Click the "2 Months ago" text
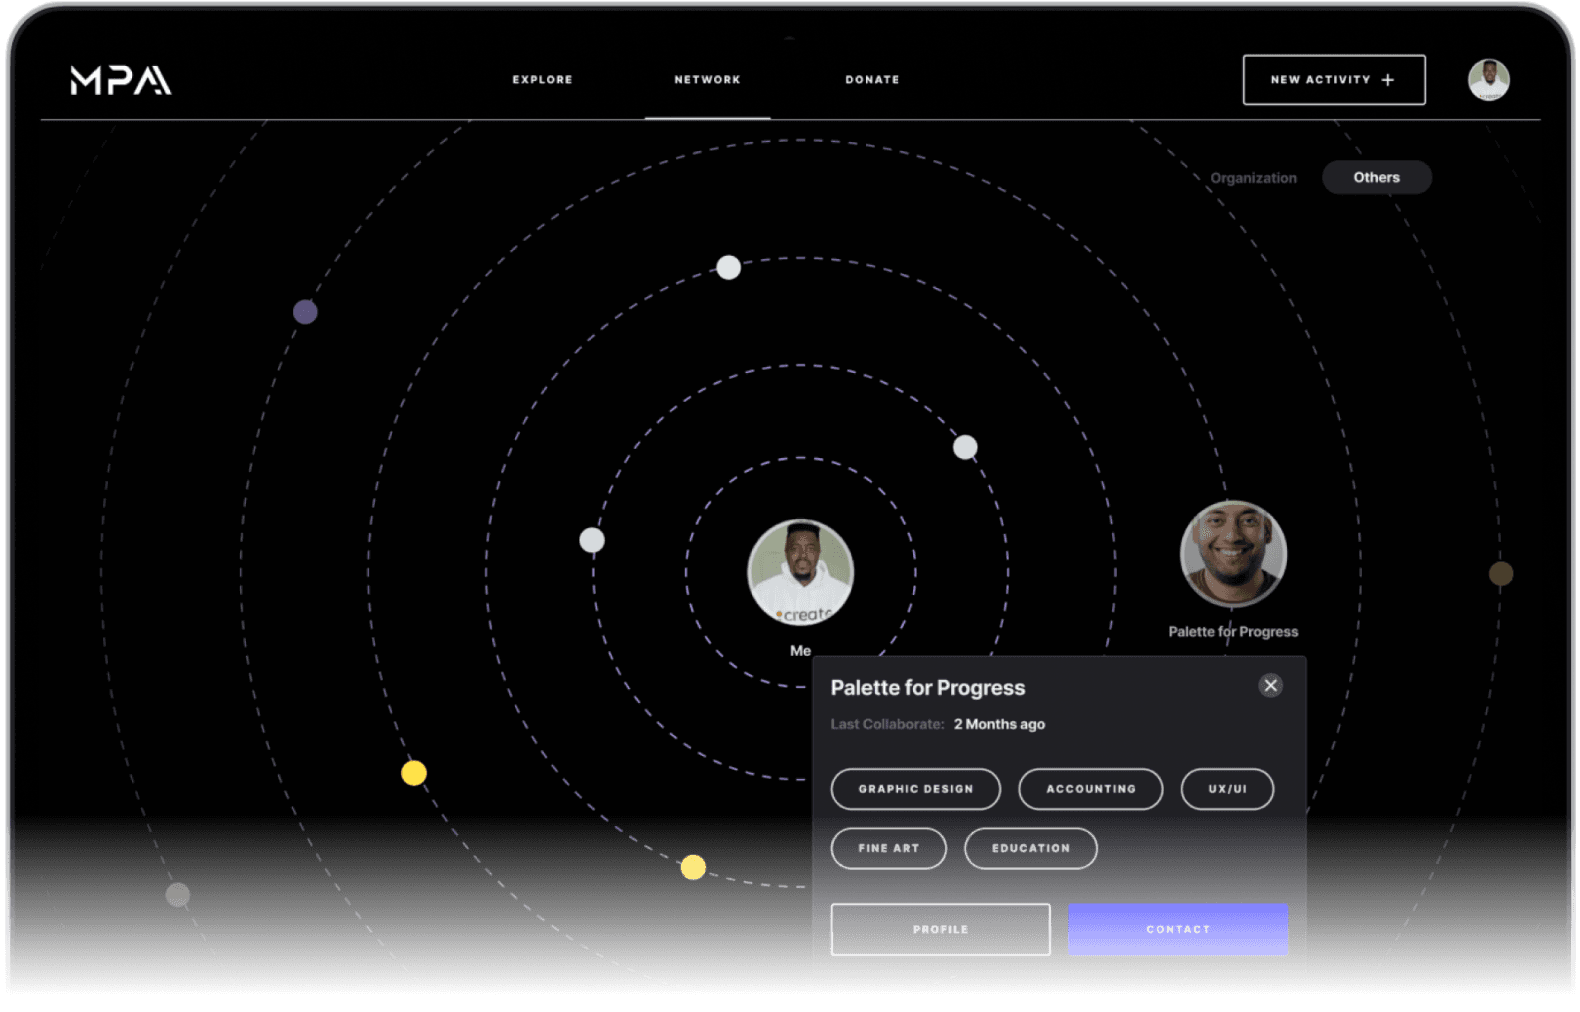This screenshot has width=1580, height=1012. click(999, 724)
